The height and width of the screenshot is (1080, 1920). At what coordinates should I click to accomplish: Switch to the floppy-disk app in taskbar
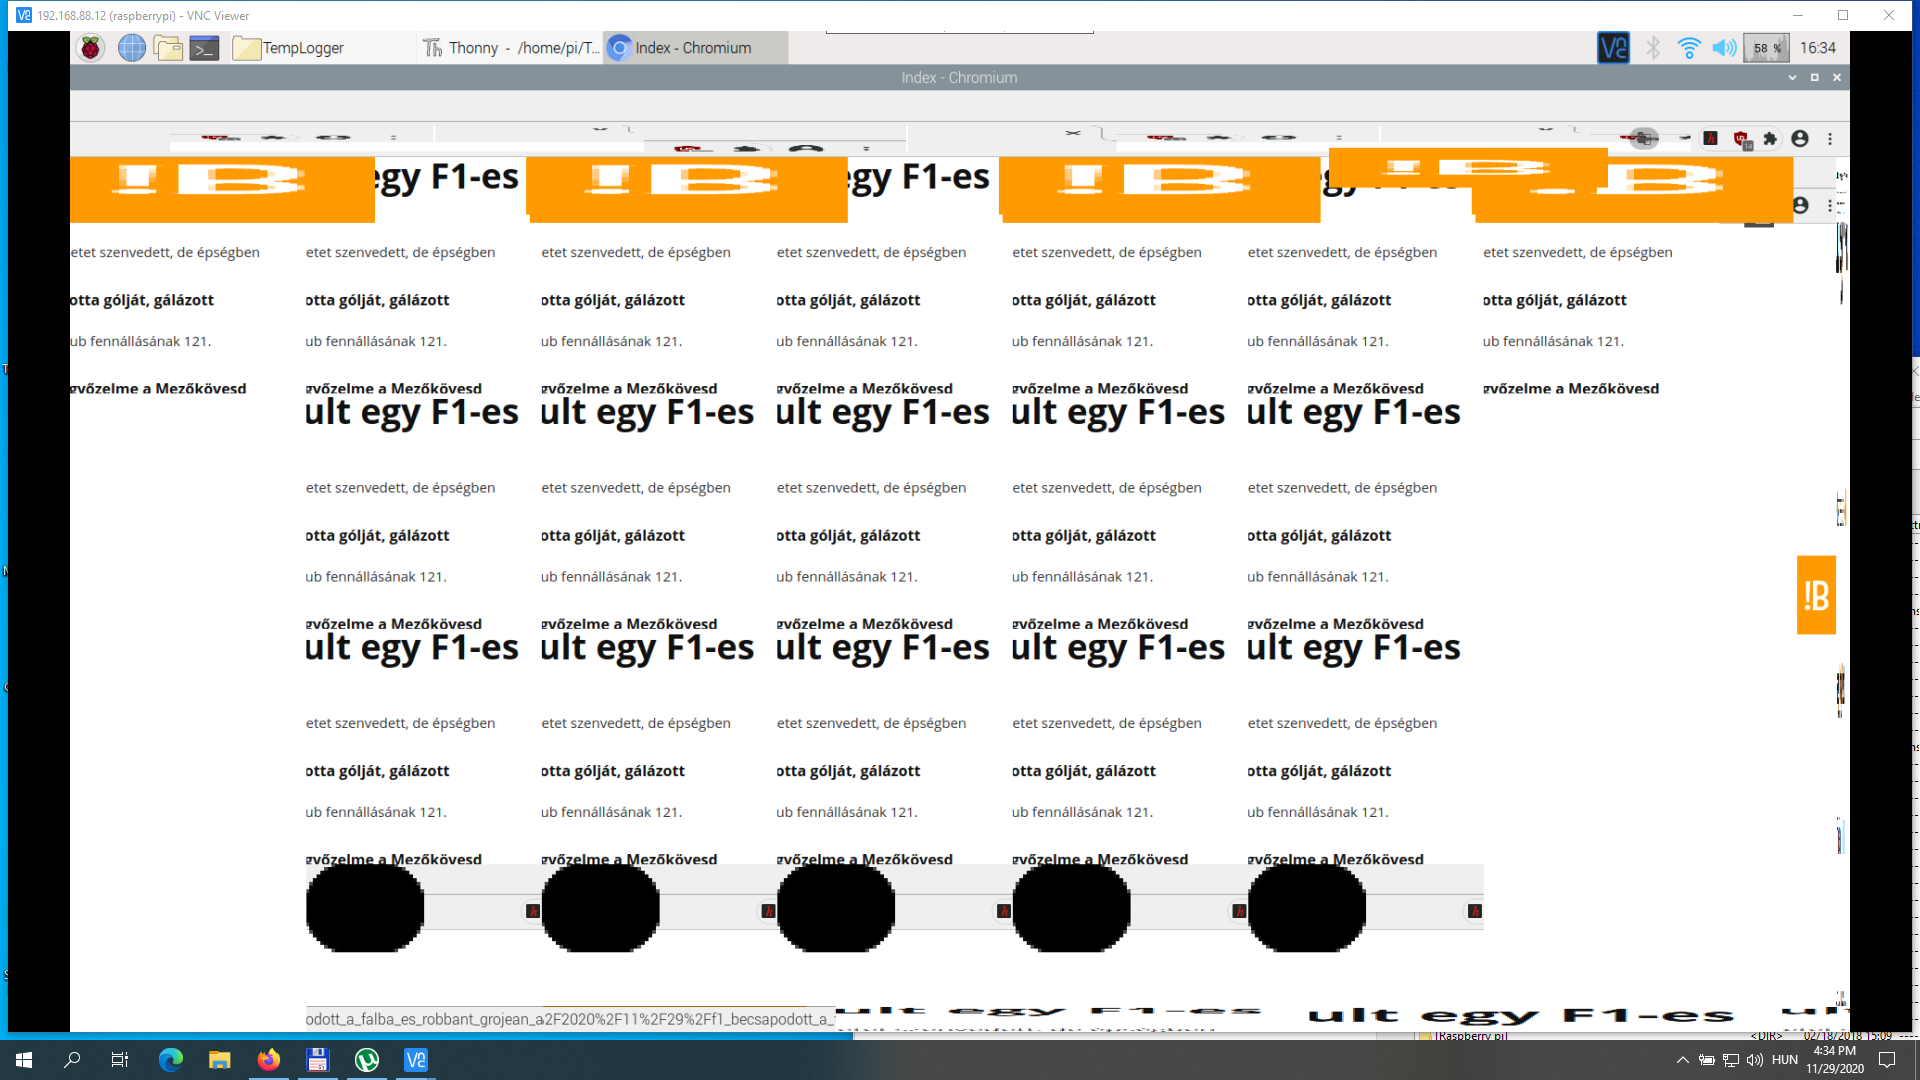pos(318,1060)
